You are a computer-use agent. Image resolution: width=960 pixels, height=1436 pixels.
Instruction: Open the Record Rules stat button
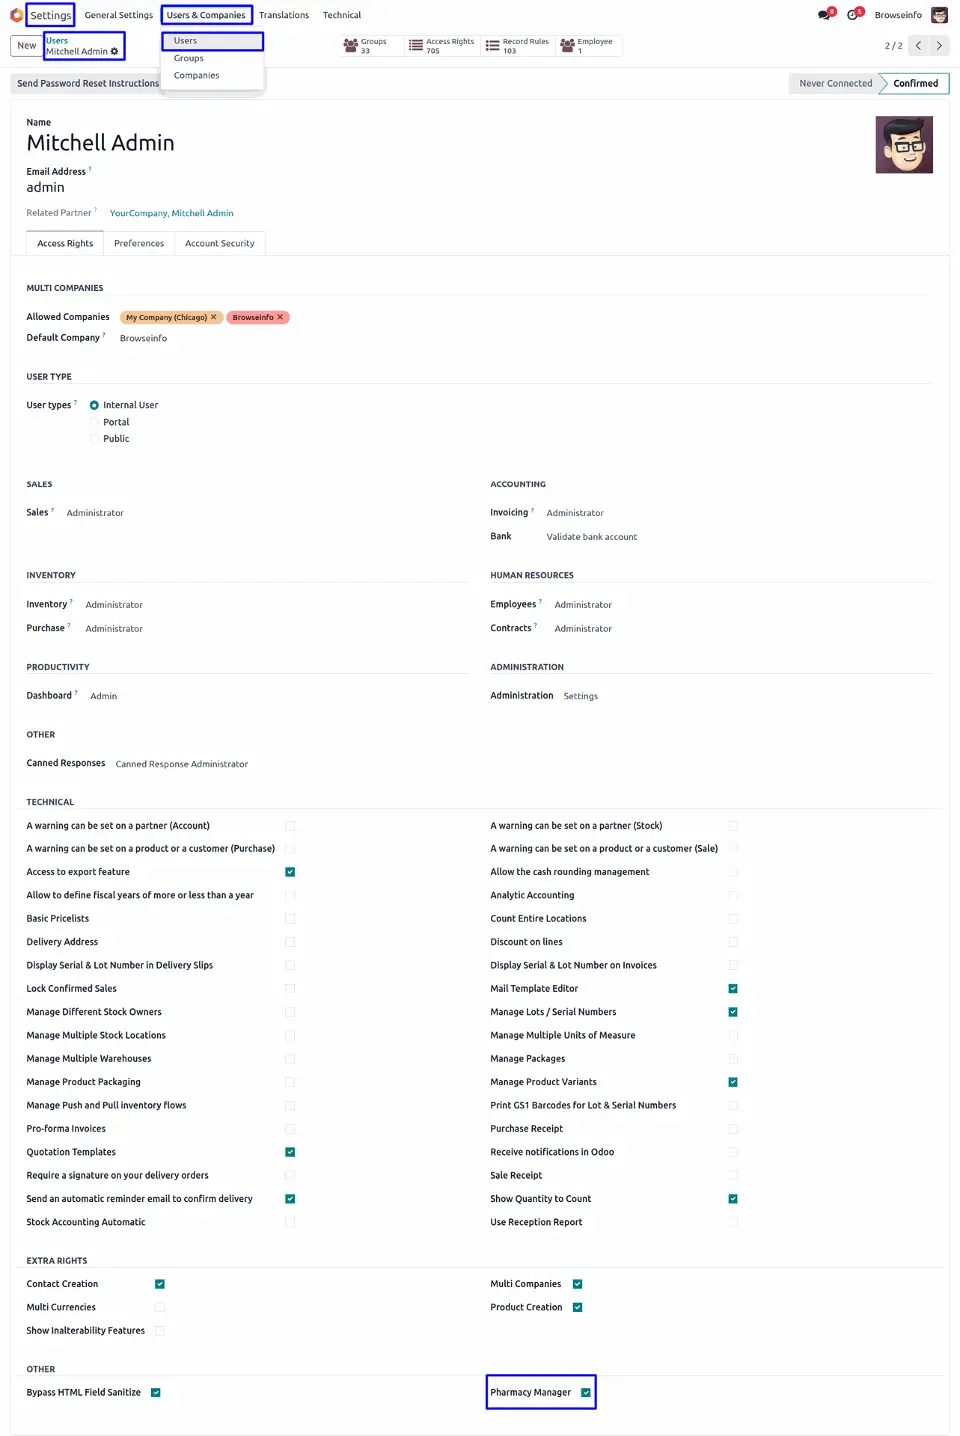tap(517, 46)
